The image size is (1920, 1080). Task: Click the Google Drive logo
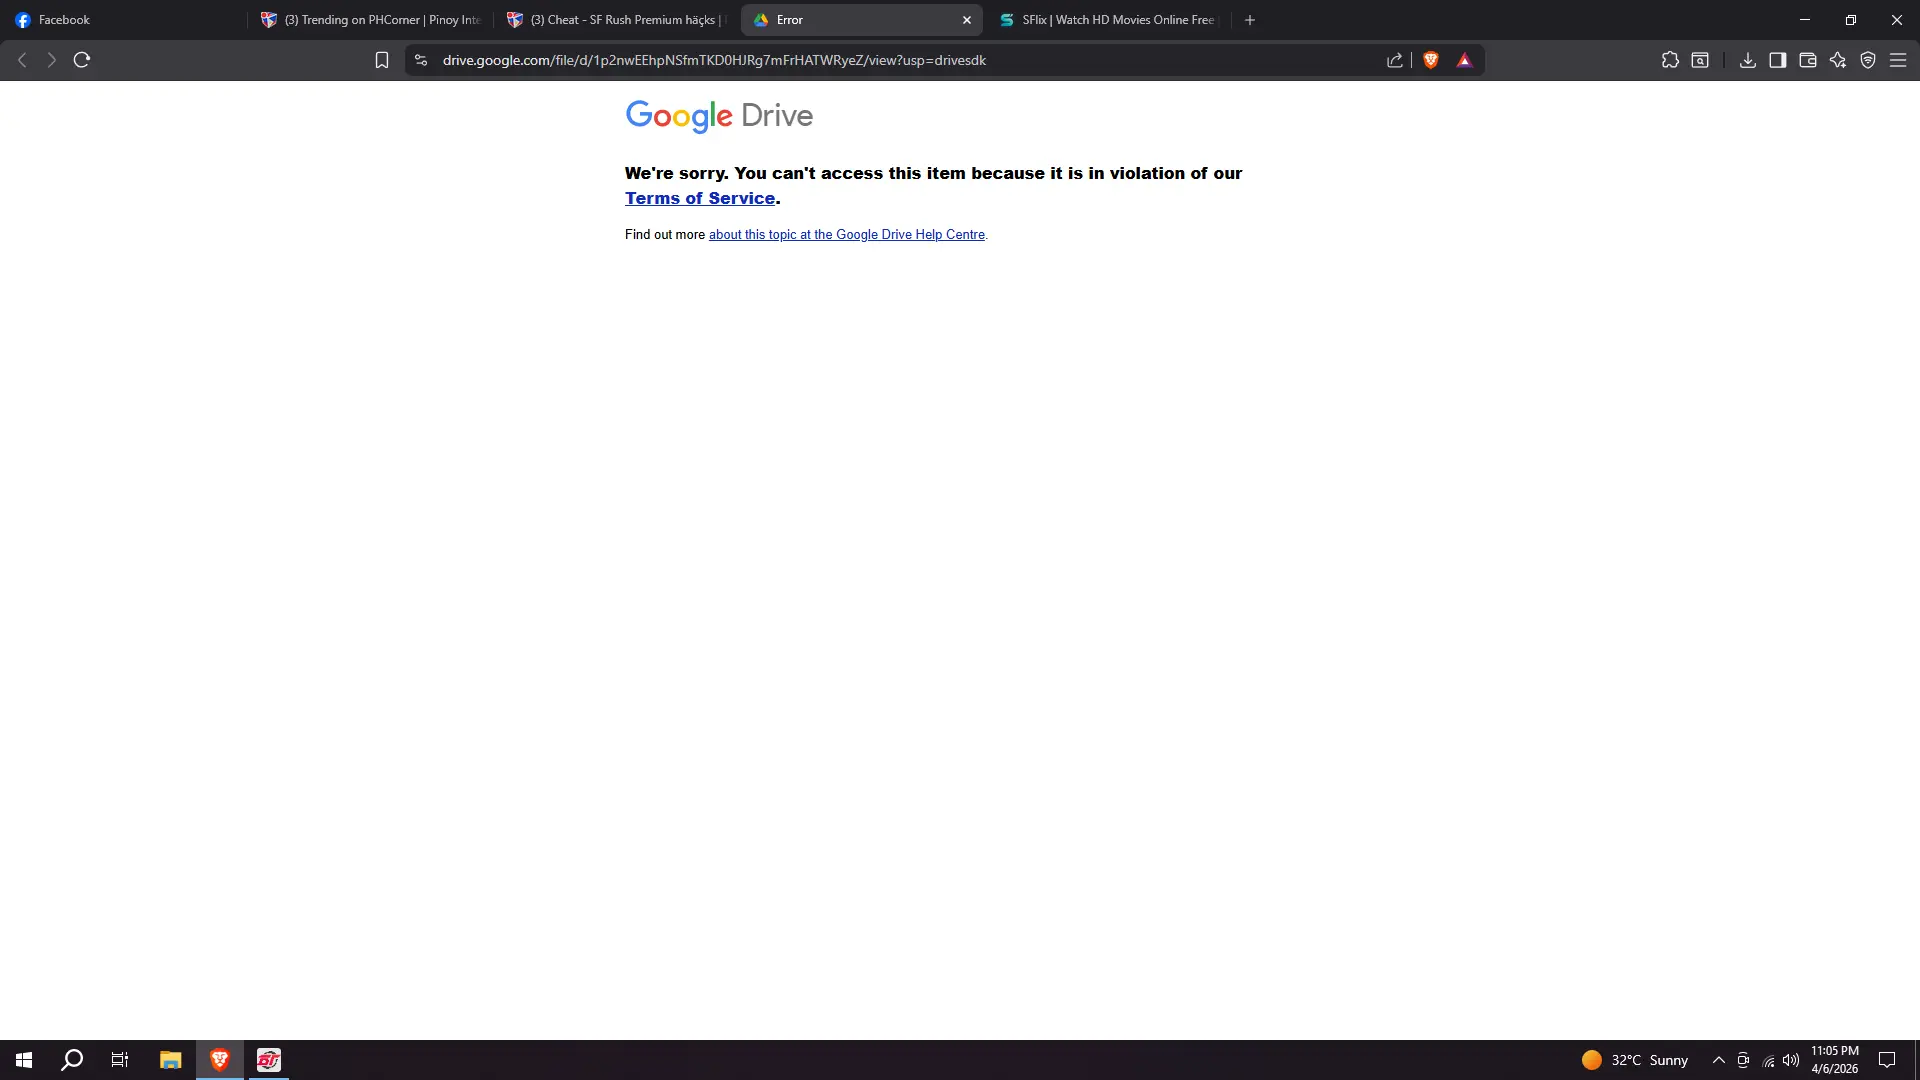(x=719, y=116)
